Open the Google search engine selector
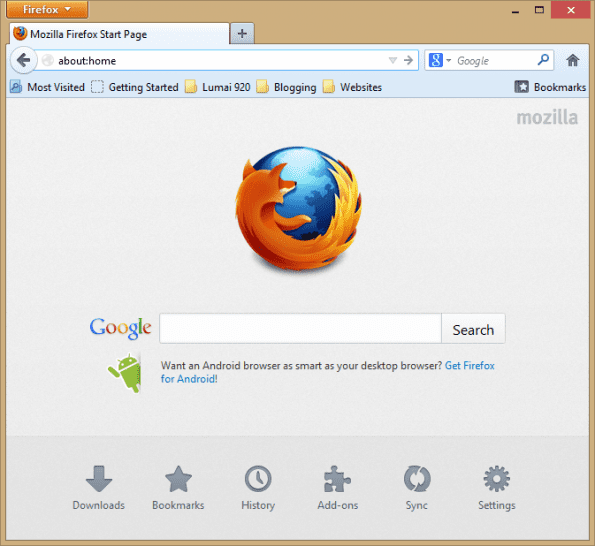The height and width of the screenshot is (546, 595). (440, 60)
